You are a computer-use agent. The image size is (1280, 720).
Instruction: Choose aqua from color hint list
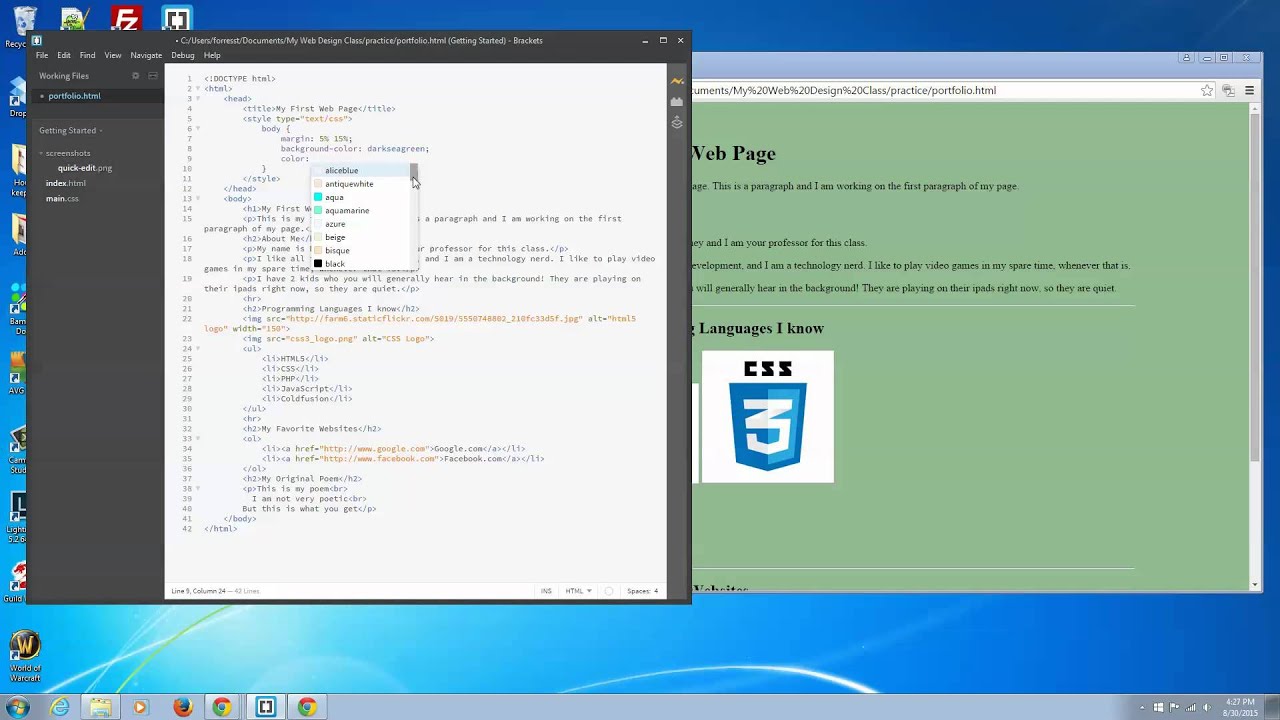pos(361,197)
